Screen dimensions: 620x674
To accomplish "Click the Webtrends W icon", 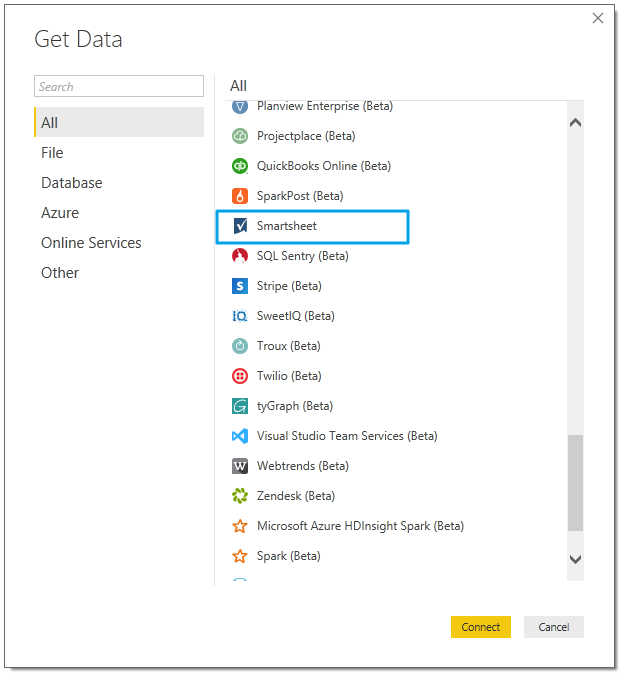I will coord(240,466).
